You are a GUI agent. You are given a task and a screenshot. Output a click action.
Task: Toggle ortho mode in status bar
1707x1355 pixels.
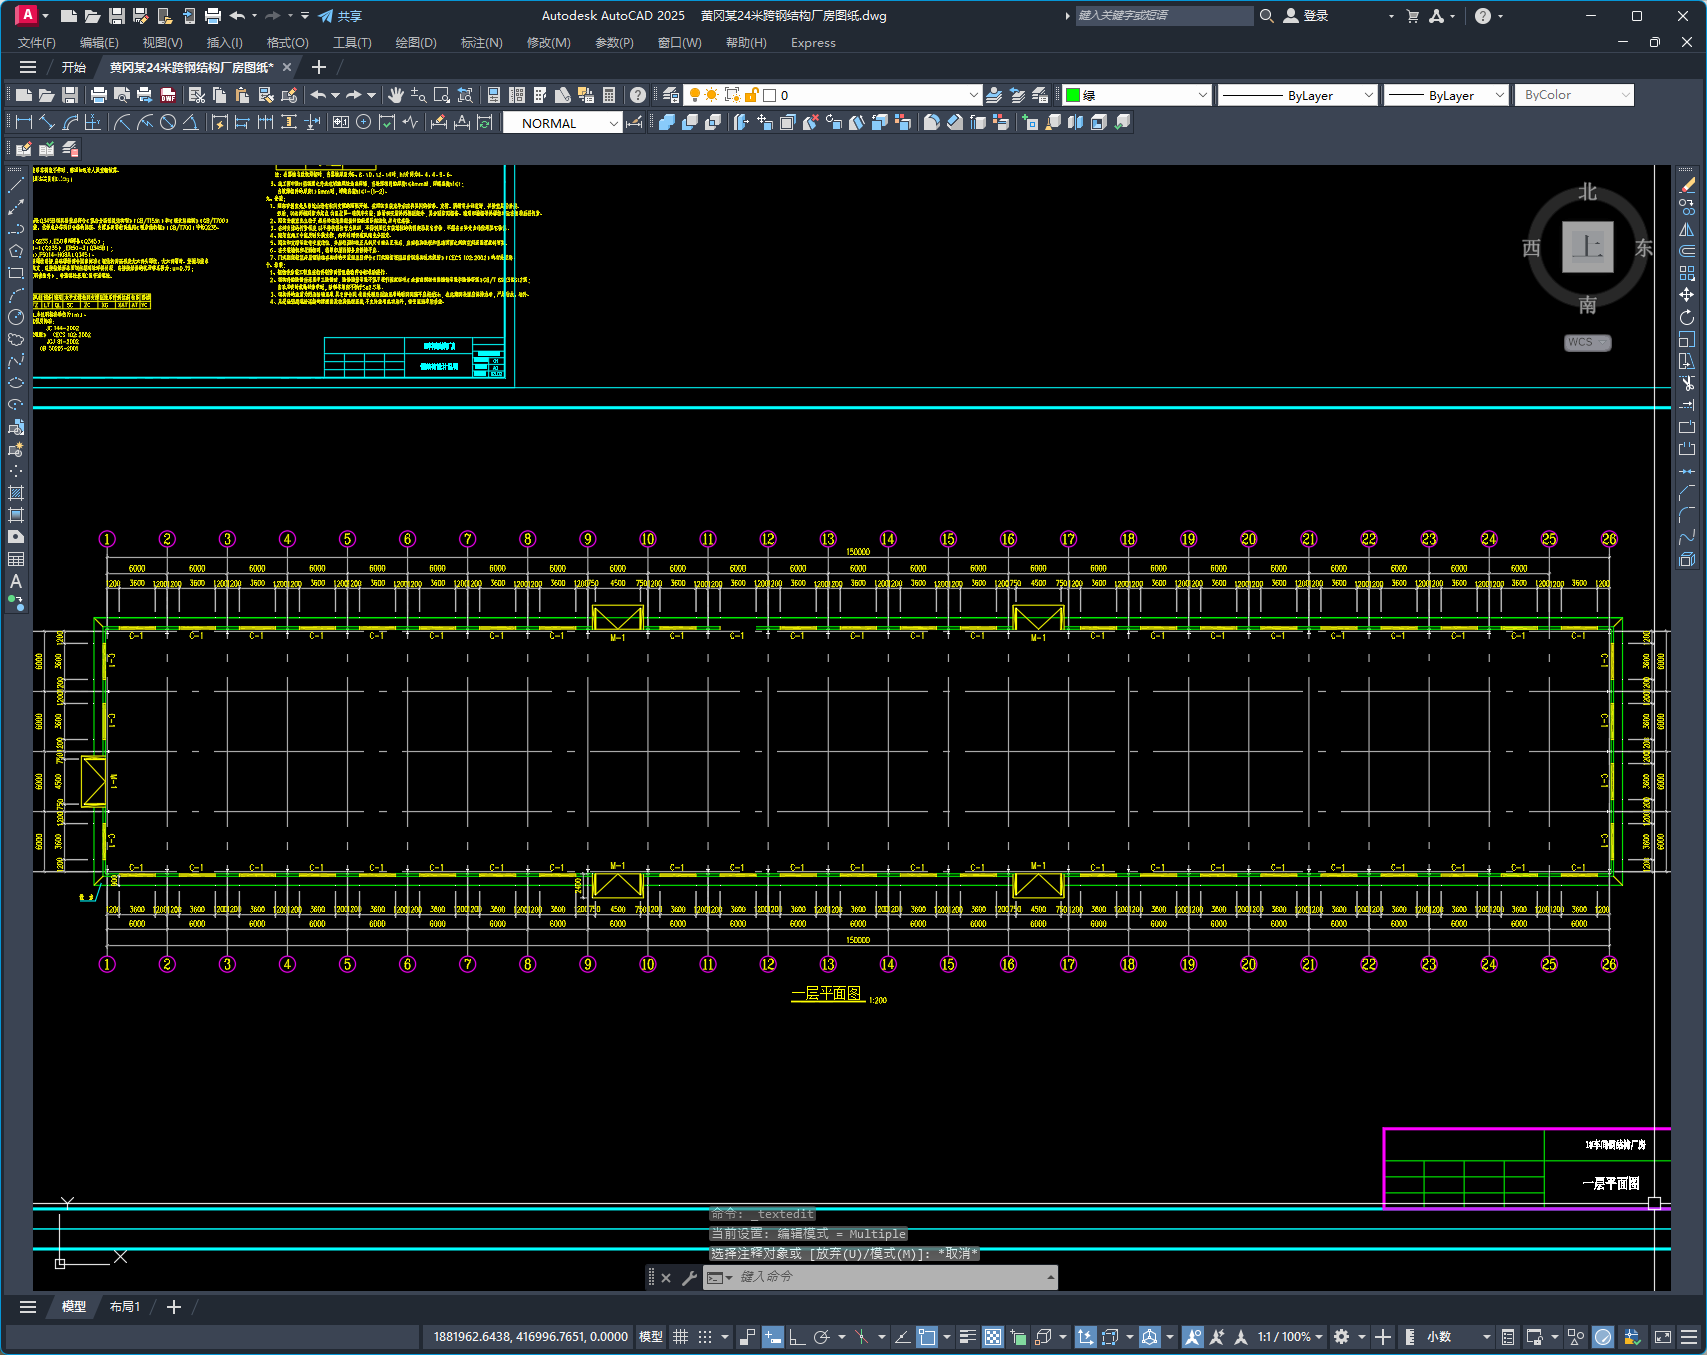click(x=797, y=1337)
